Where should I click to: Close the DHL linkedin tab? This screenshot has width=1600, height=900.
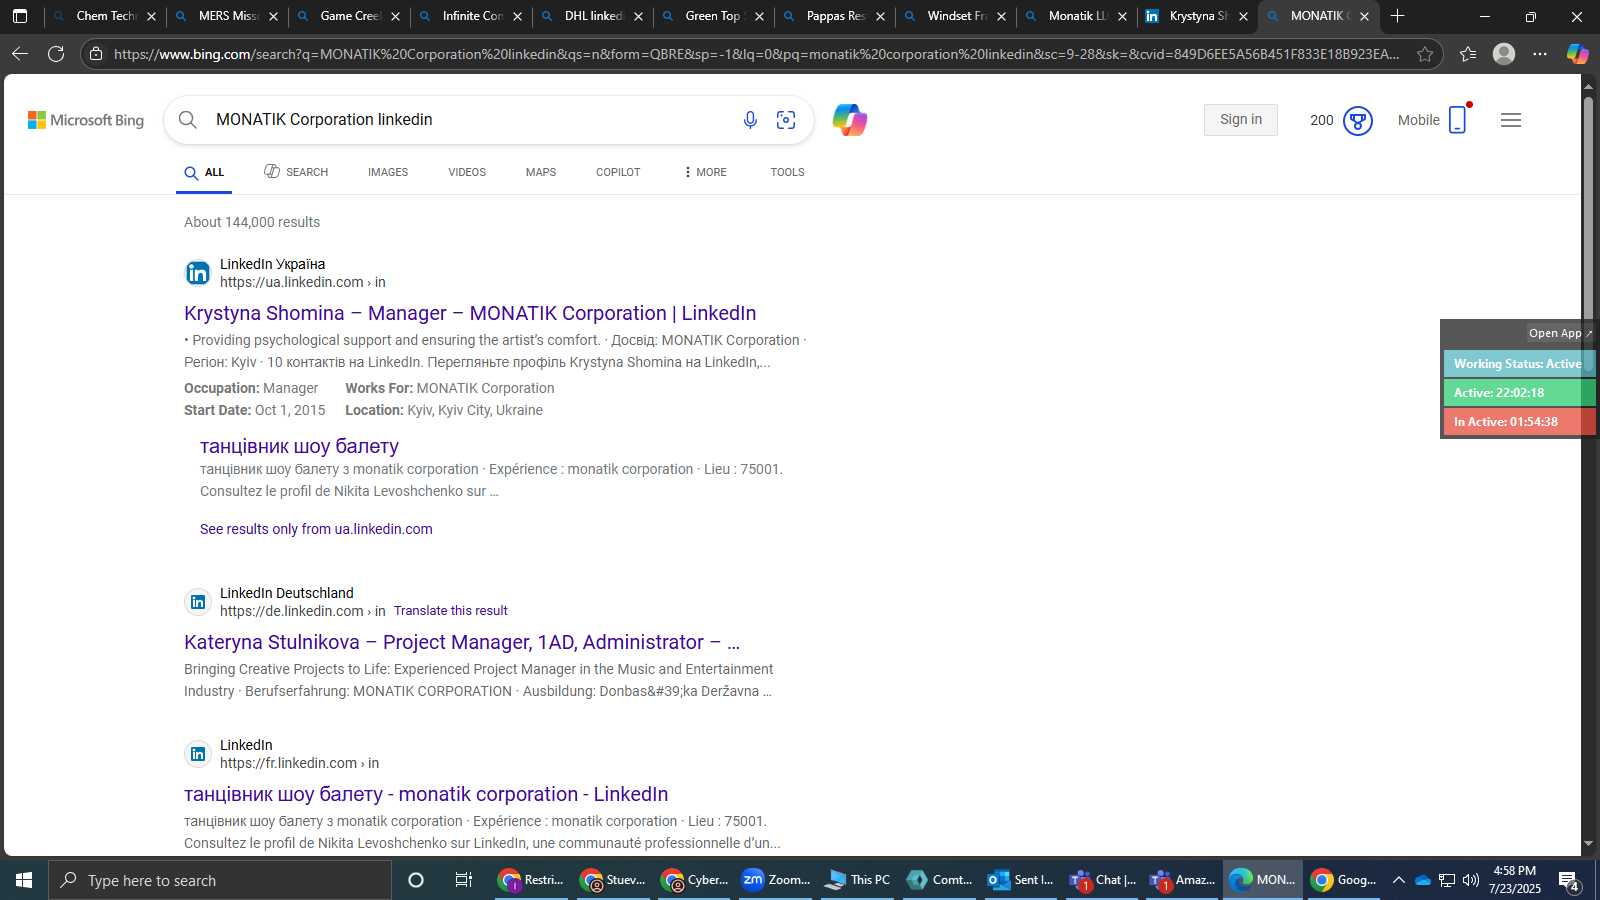pyautogui.click(x=638, y=17)
